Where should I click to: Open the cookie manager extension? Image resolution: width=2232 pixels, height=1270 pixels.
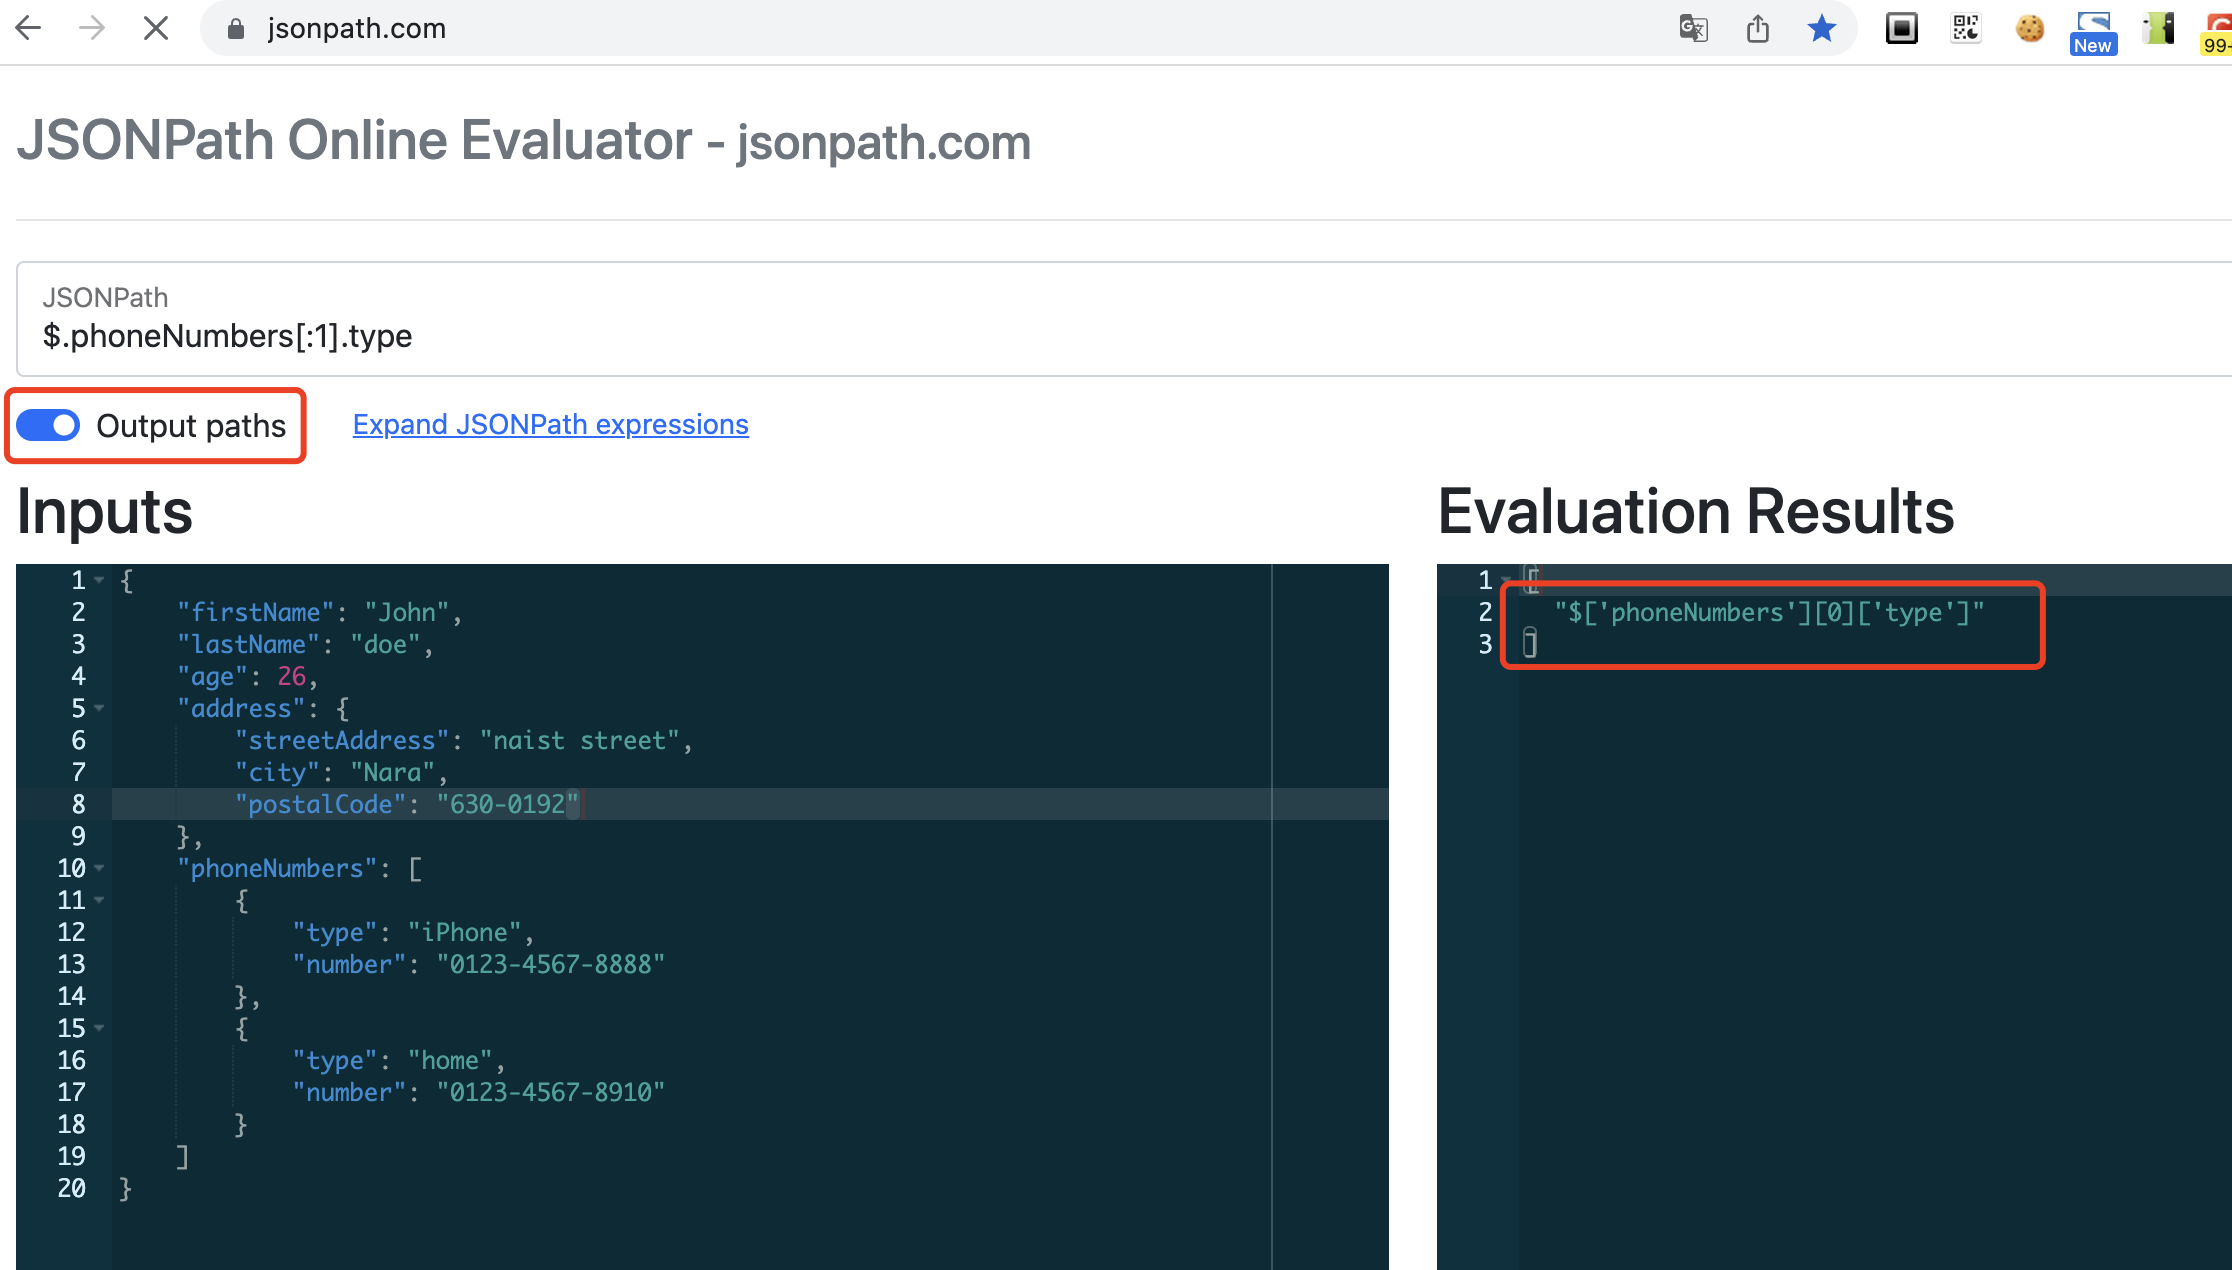point(2029,28)
